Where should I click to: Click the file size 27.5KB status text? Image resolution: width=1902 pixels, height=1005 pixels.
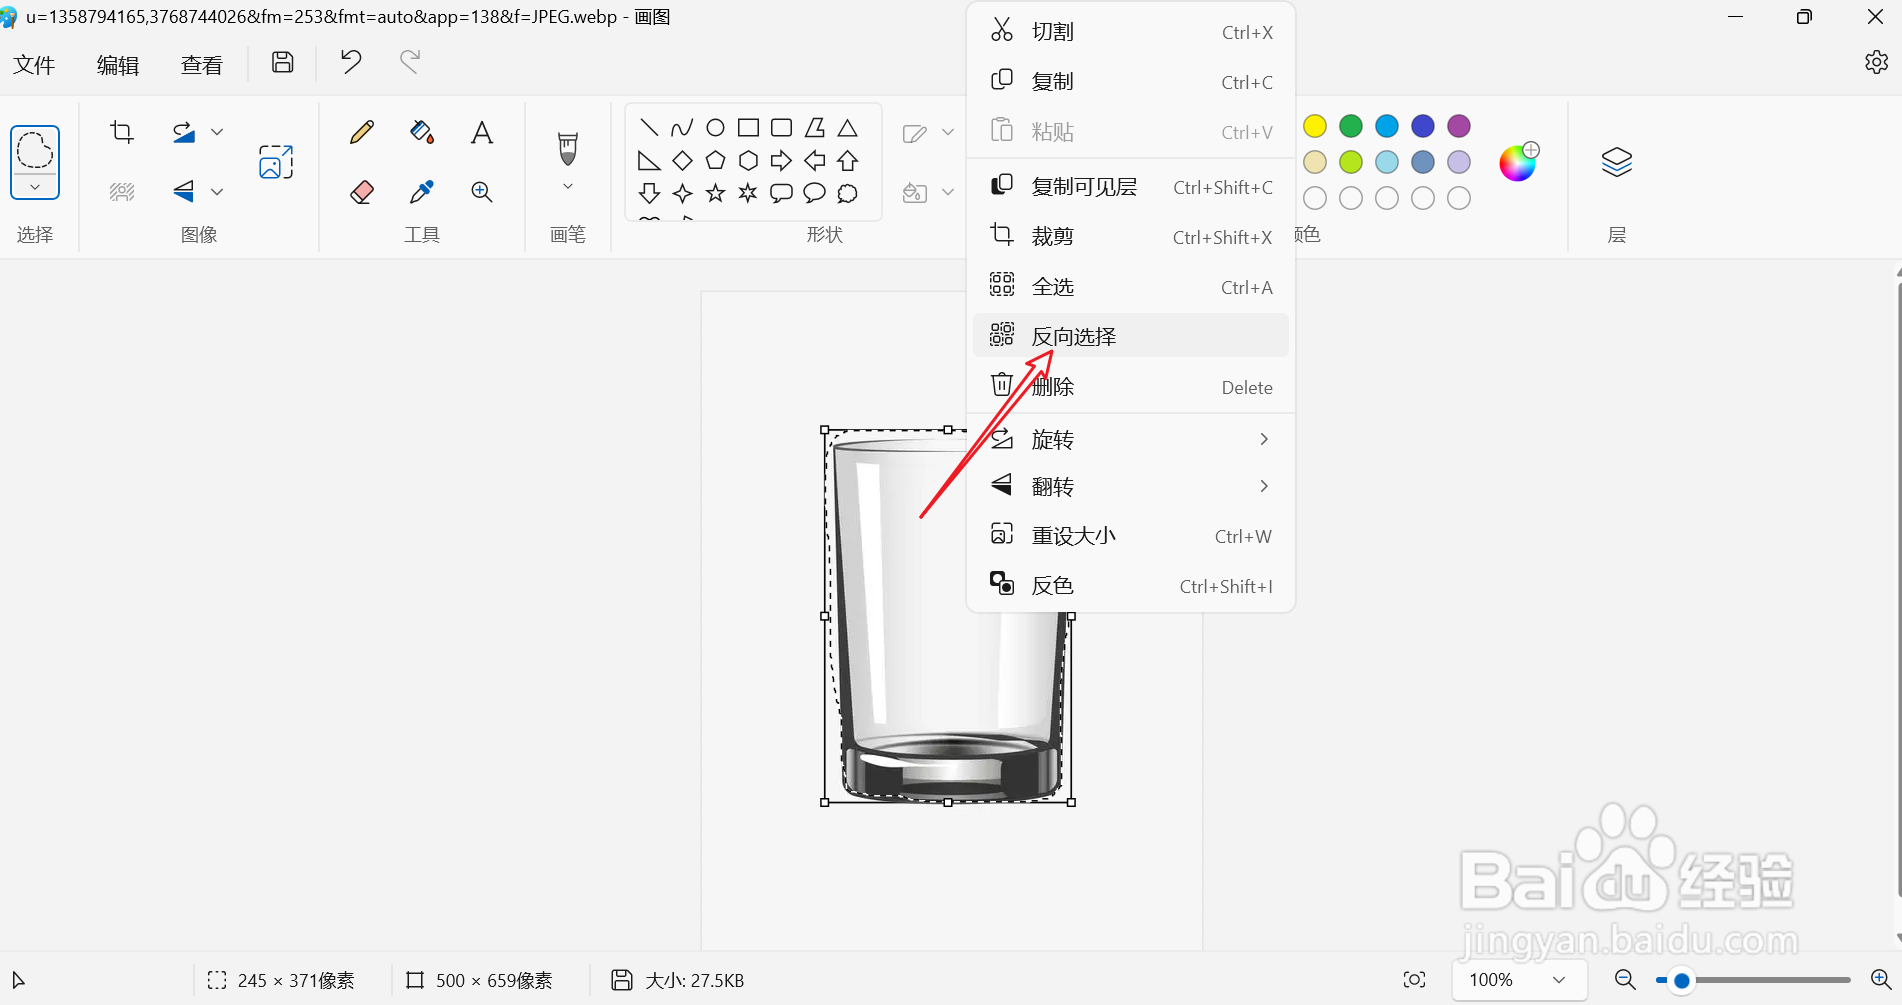point(694,981)
